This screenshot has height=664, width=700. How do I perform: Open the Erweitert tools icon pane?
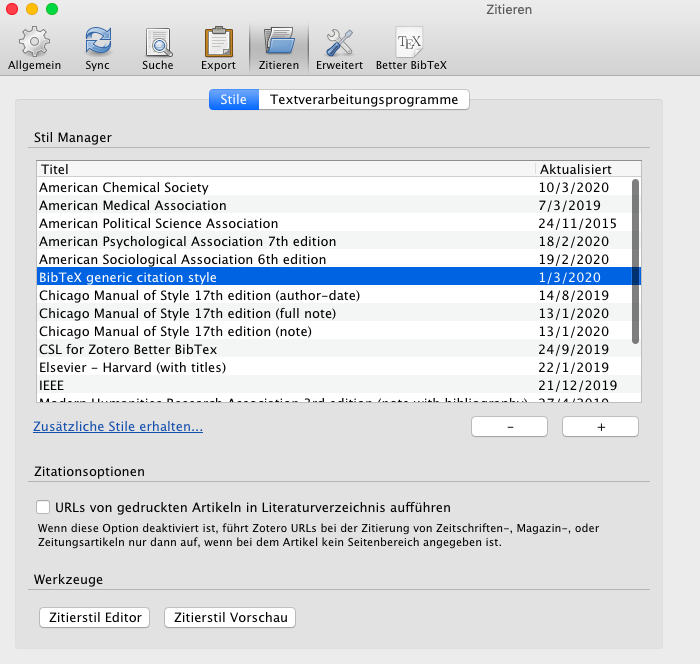[339, 42]
